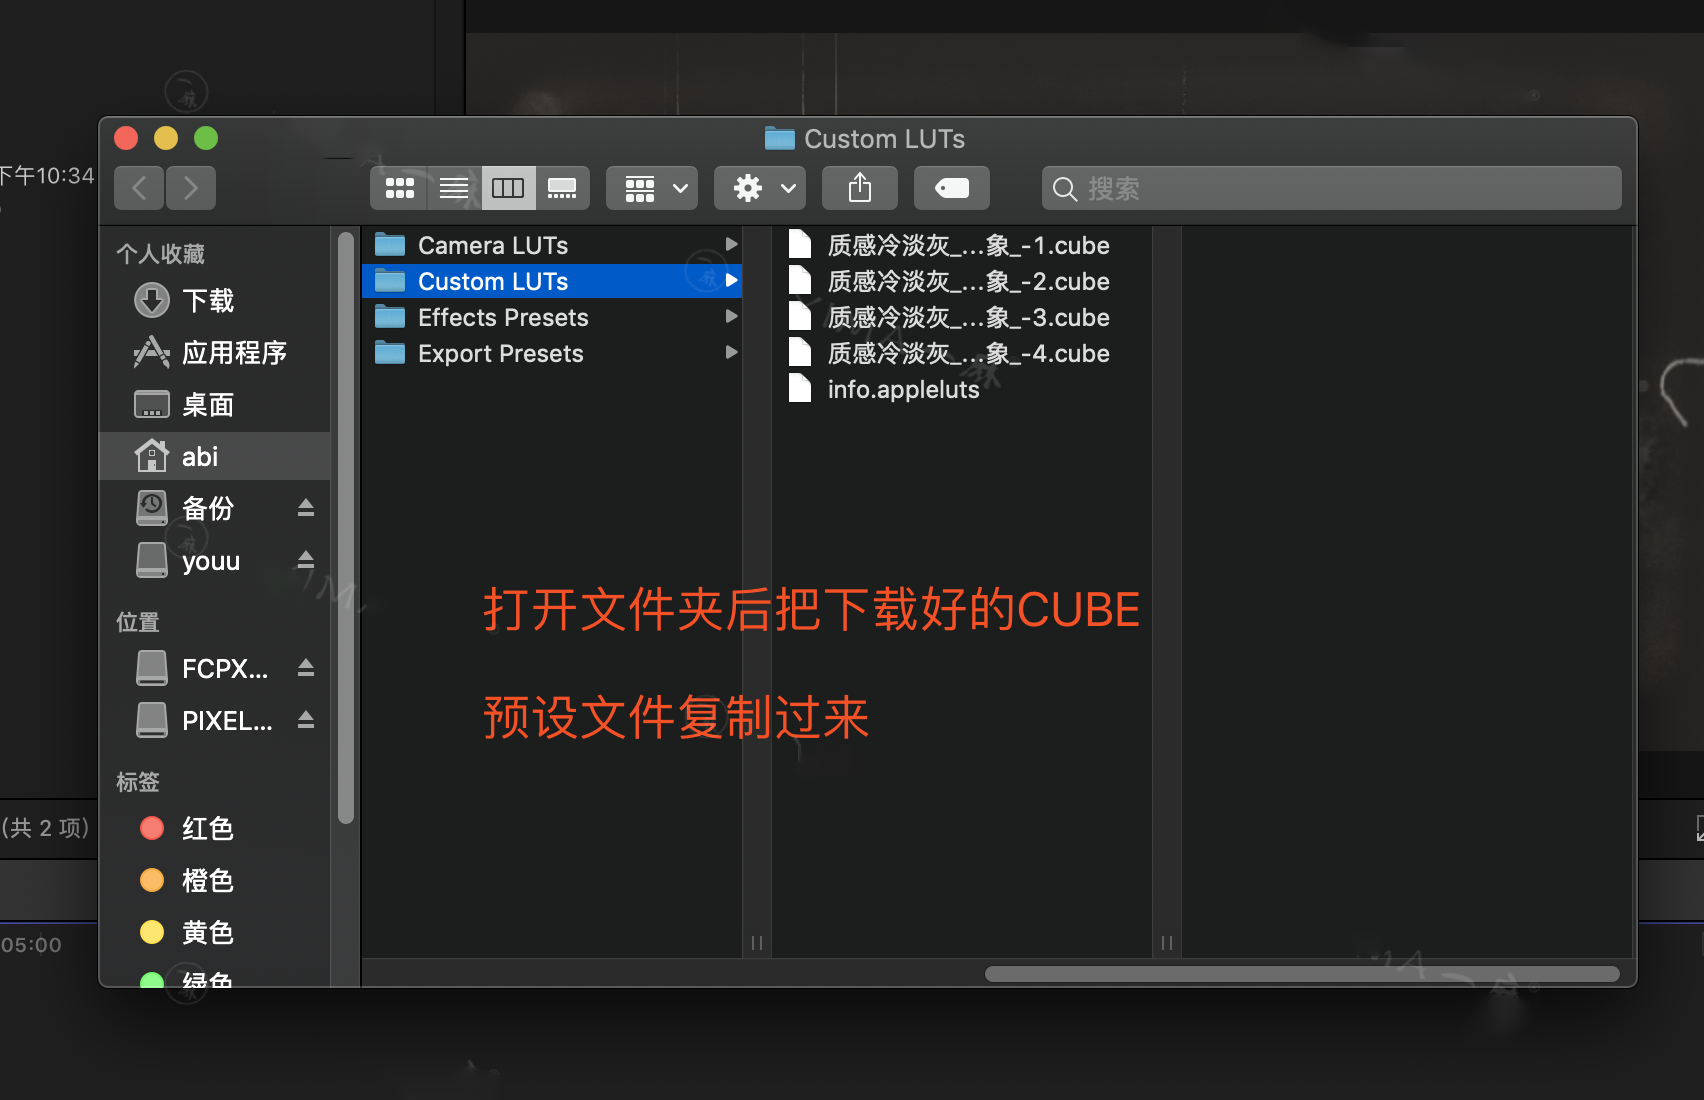The width and height of the screenshot is (1704, 1100).
Task: Select the Effects Presets folder
Action: [552, 317]
